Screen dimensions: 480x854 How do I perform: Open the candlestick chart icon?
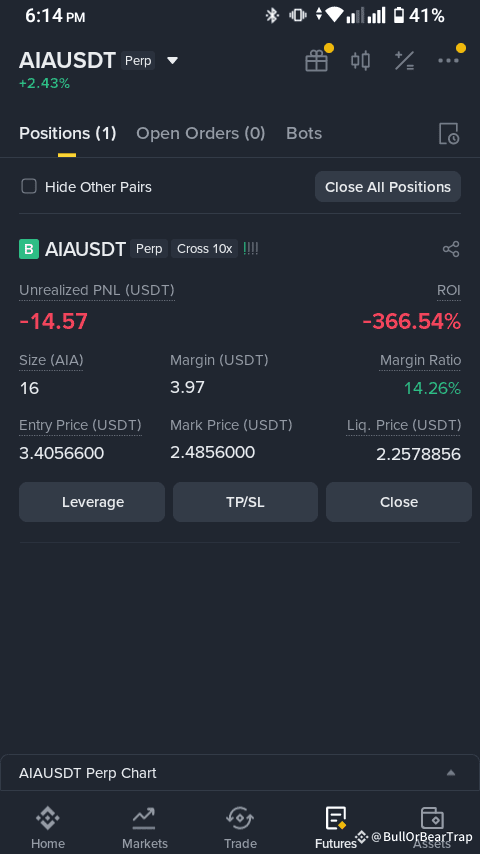360,60
